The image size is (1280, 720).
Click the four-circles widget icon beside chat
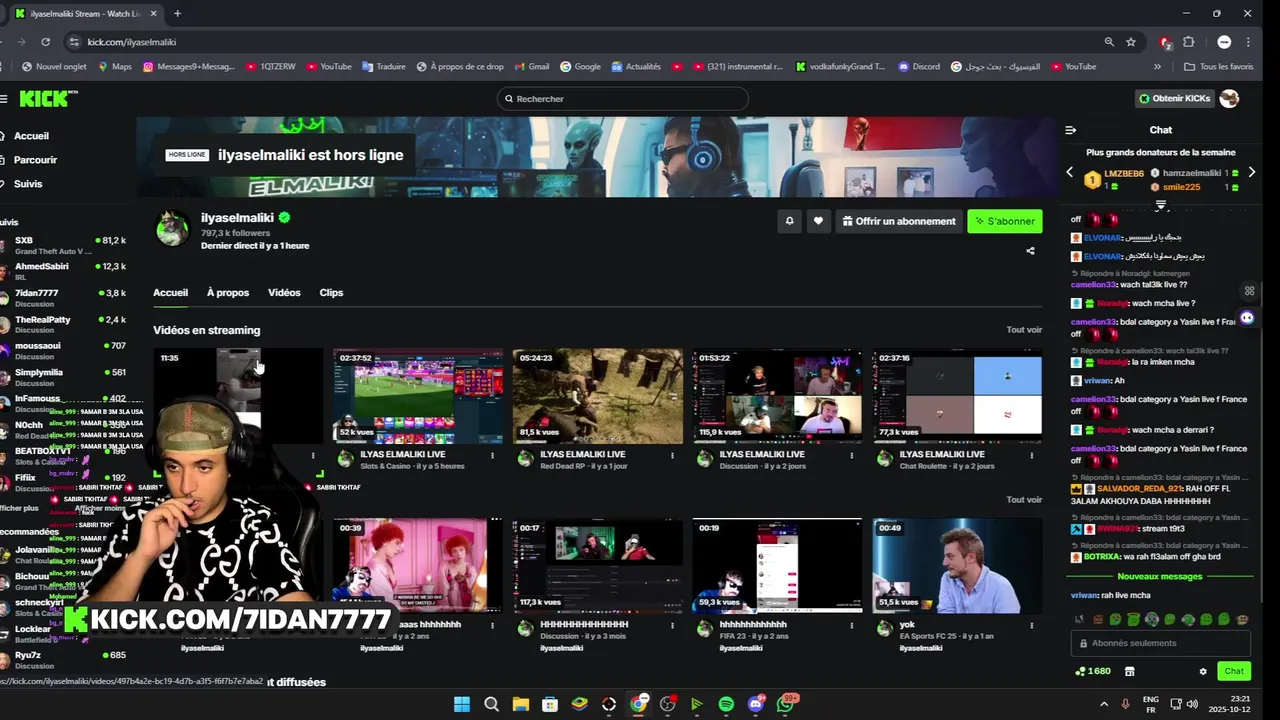coord(1249,291)
